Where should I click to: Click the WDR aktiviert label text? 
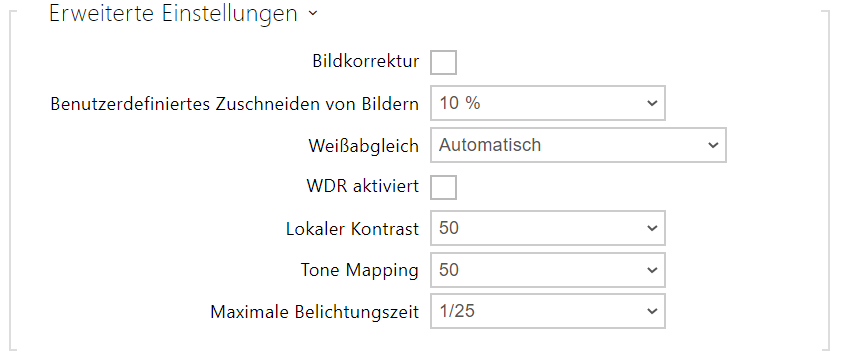(x=363, y=187)
